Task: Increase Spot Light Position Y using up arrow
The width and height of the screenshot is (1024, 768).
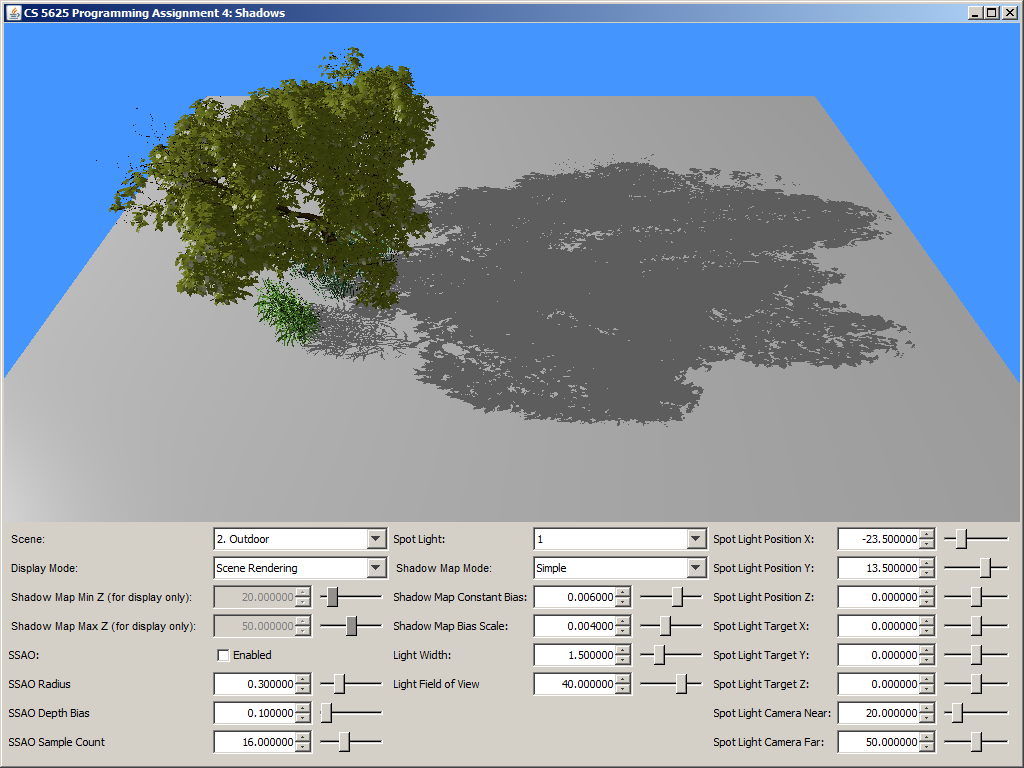Action: click(x=927, y=563)
